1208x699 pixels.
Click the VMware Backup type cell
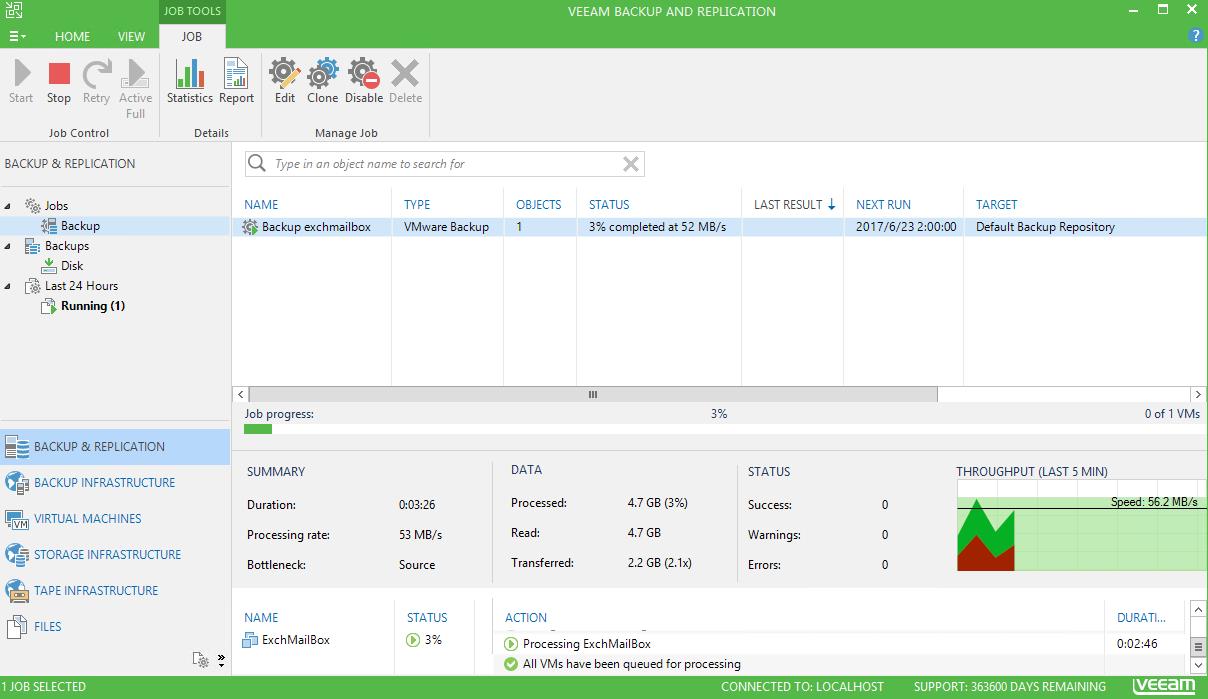(447, 227)
